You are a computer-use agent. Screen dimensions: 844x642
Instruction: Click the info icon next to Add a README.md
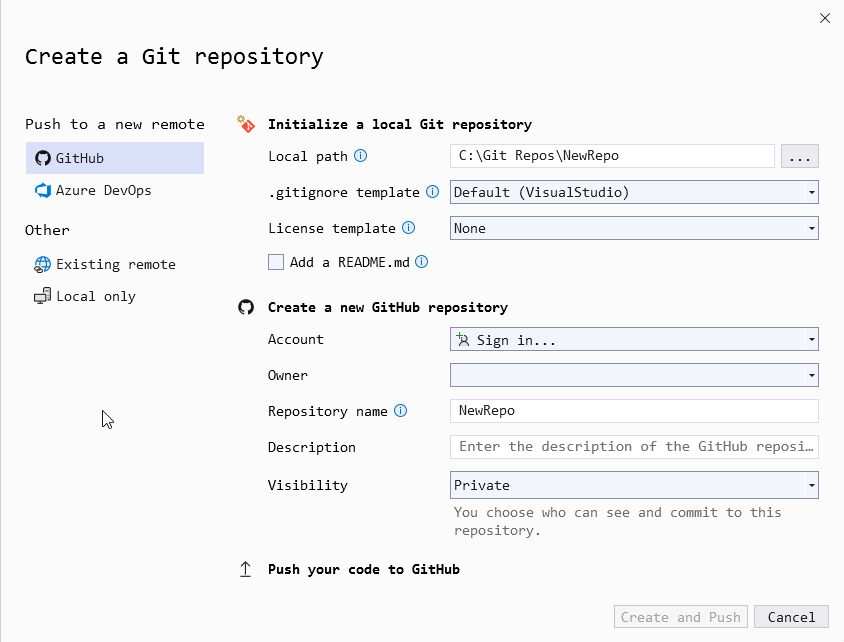point(422,262)
